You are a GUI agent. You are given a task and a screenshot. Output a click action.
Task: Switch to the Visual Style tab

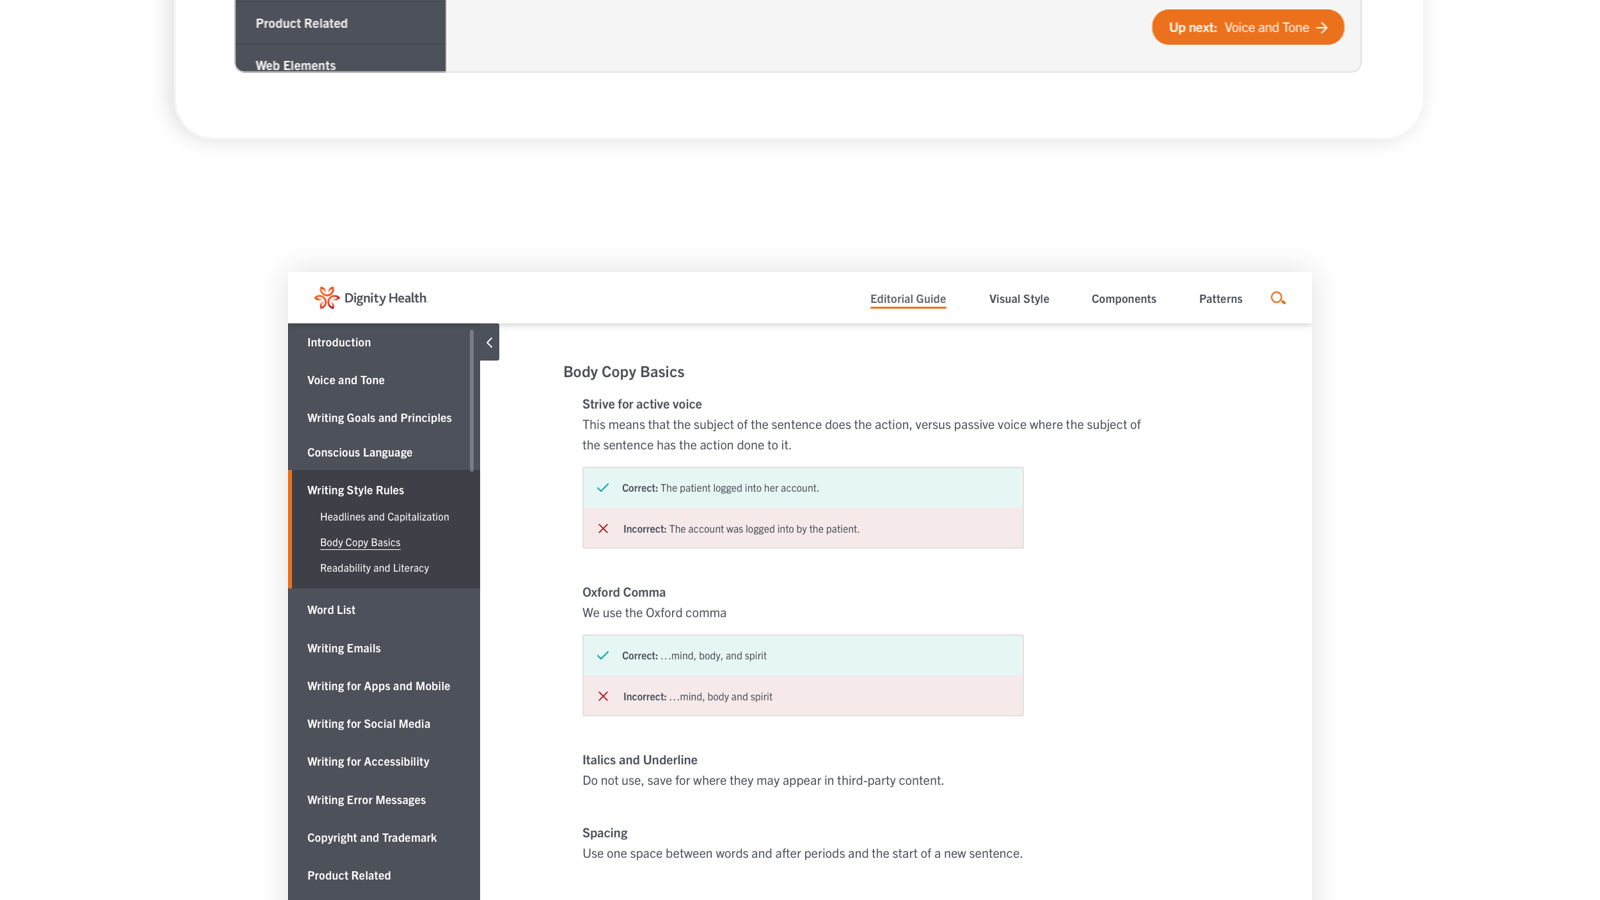point(1019,299)
